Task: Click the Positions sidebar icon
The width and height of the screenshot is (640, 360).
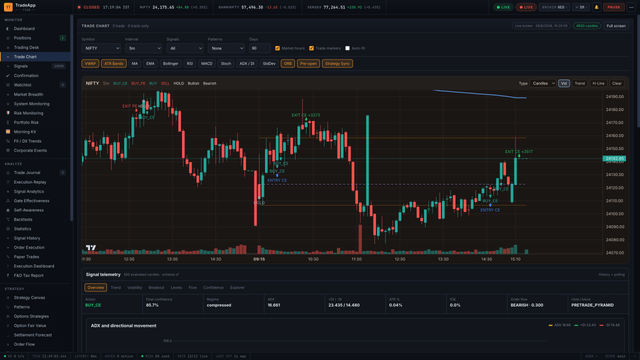Action: point(8,38)
